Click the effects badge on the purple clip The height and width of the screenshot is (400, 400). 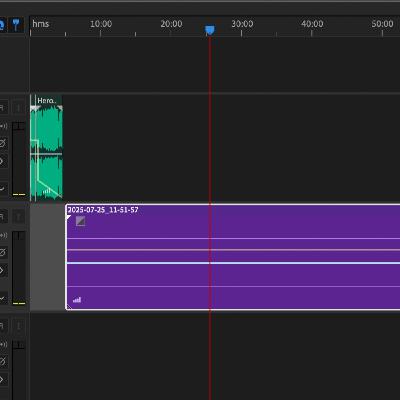[x=80, y=221]
